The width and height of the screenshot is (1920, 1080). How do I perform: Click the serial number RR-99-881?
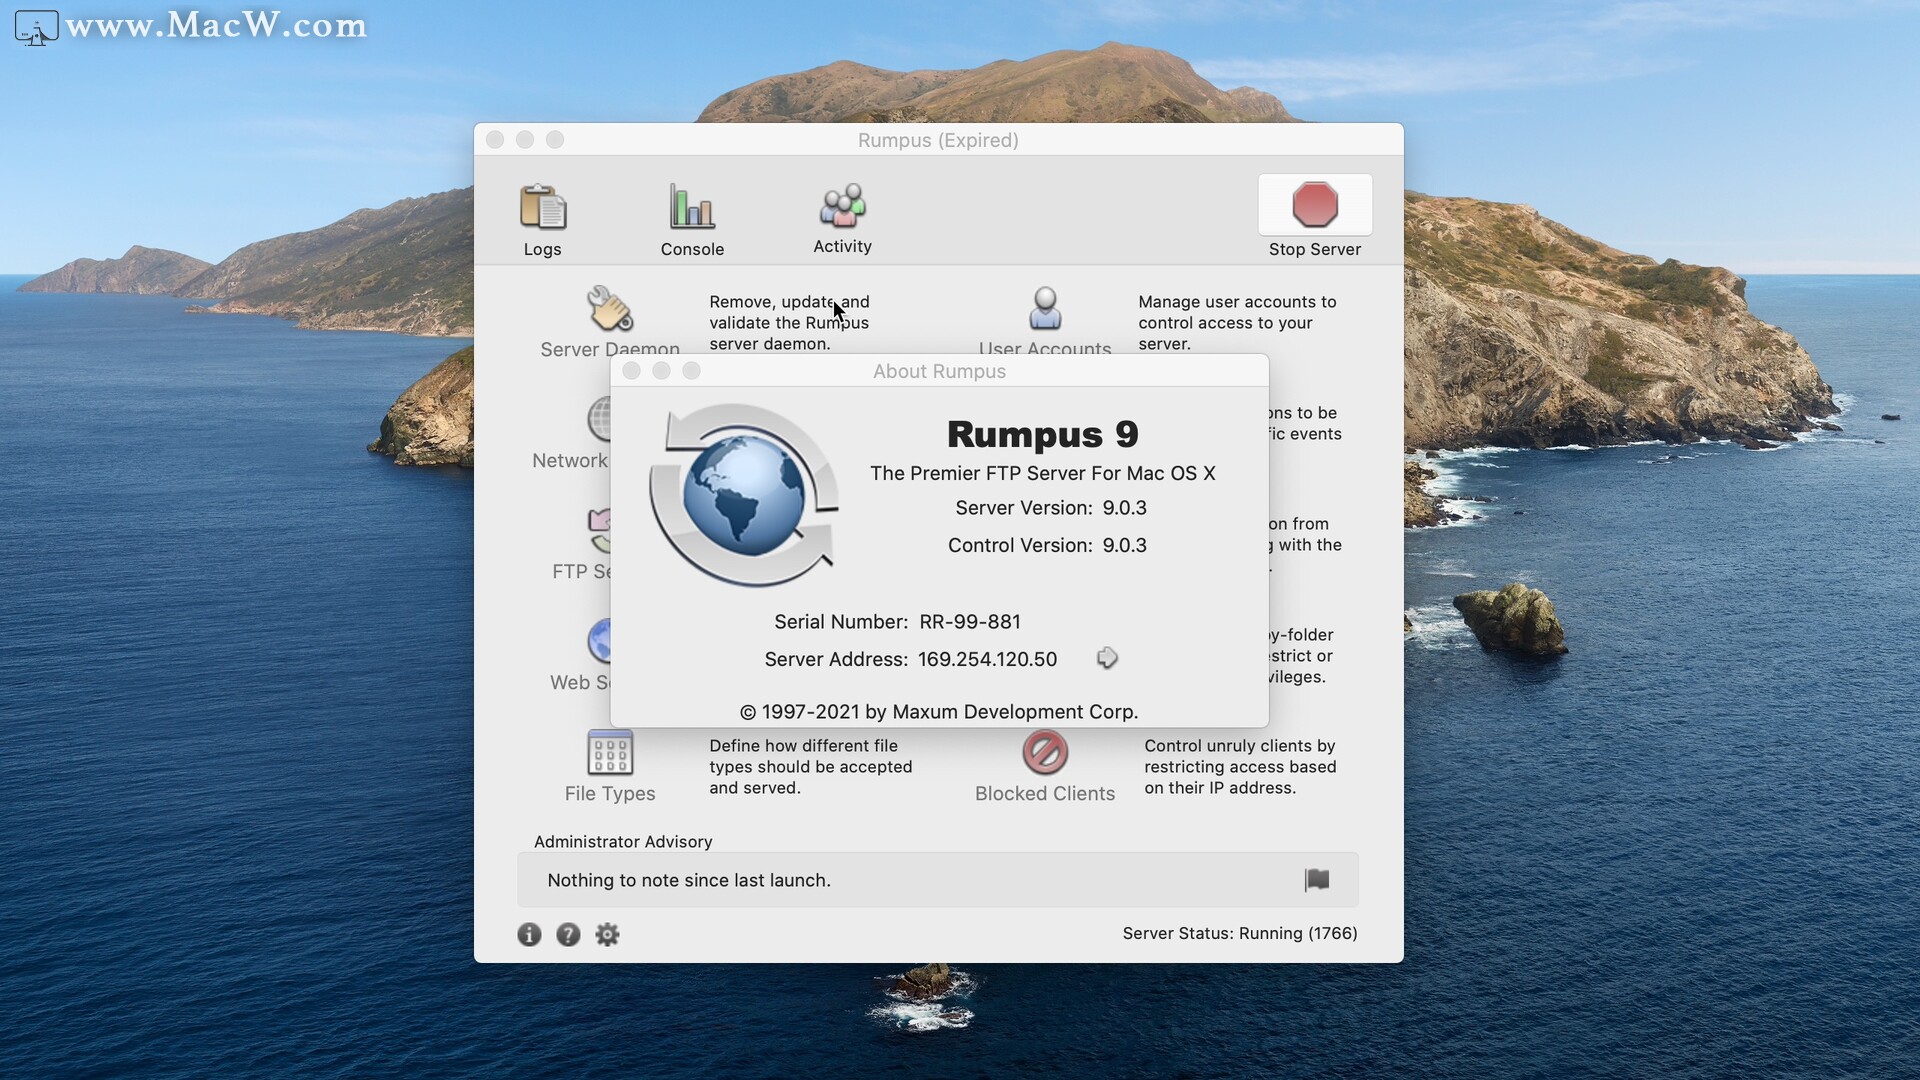coord(970,622)
